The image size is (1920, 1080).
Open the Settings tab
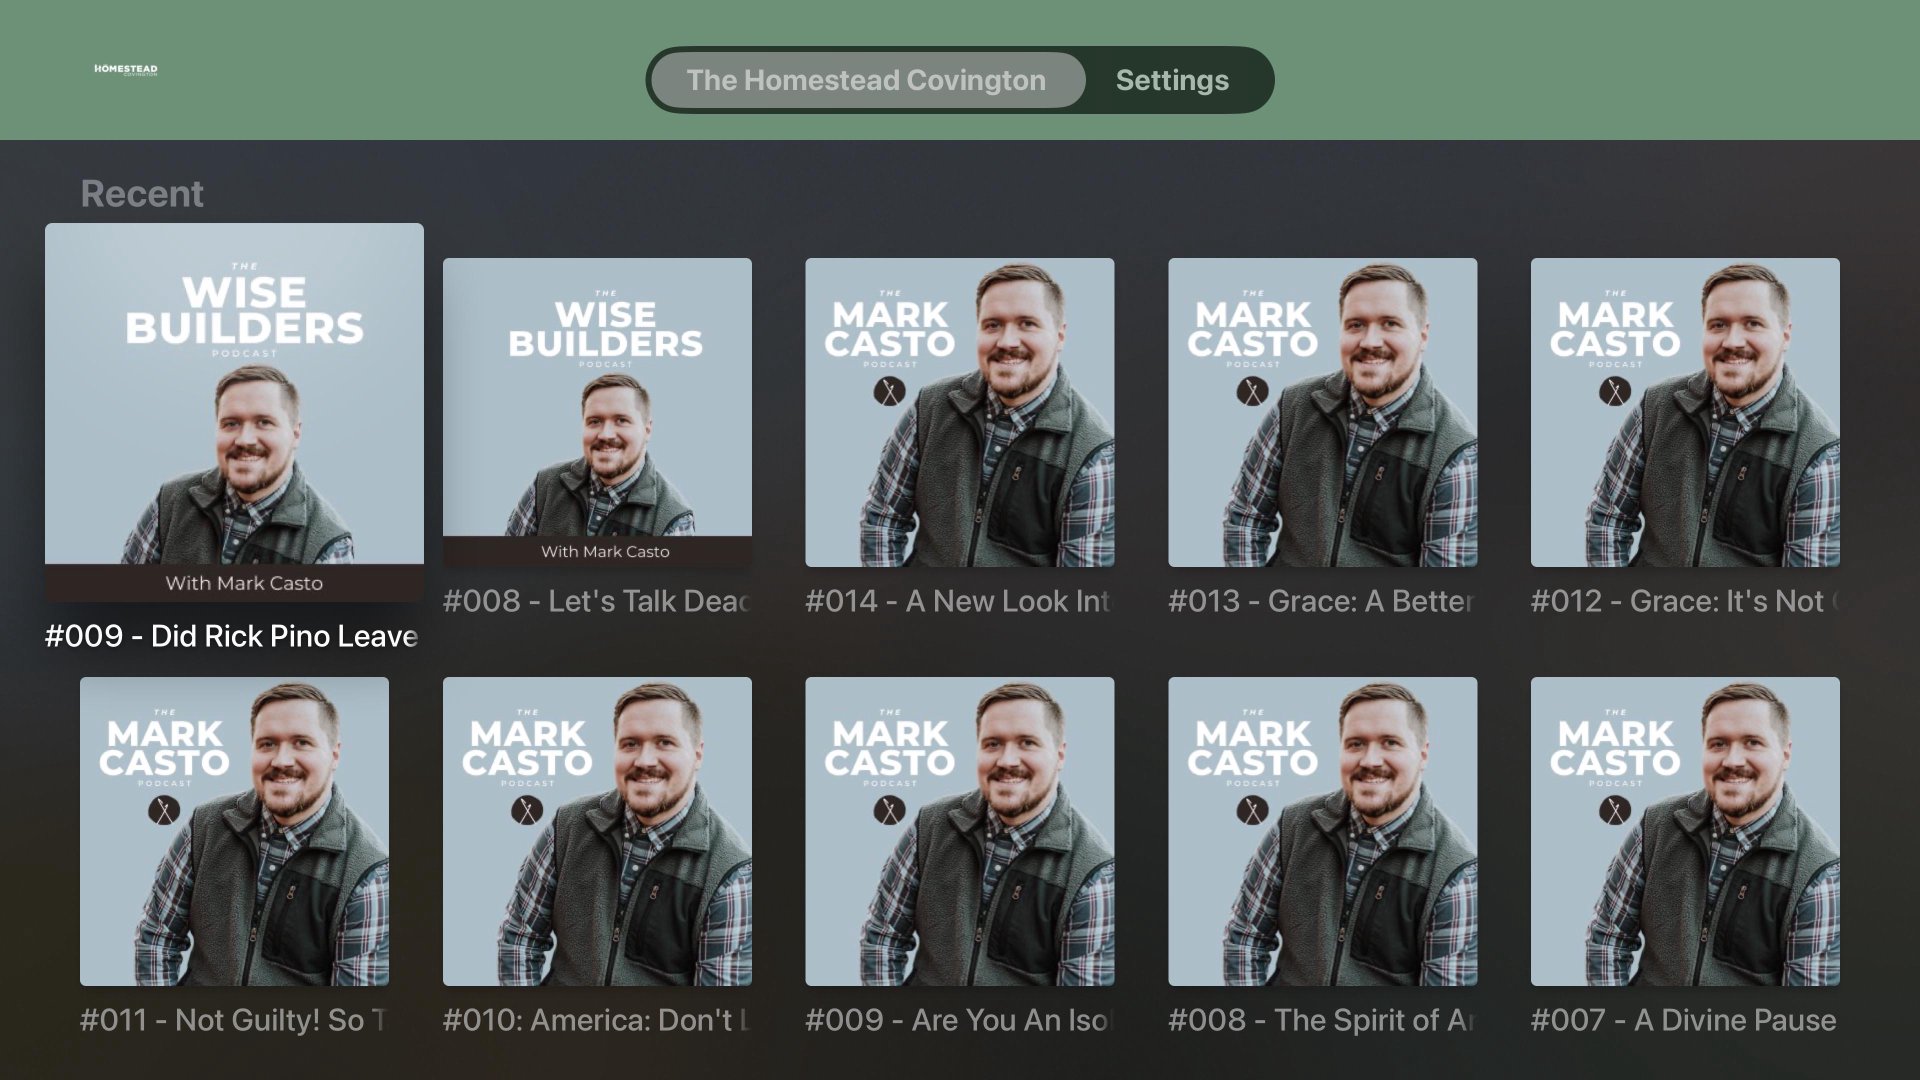(x=1172, y=80)
